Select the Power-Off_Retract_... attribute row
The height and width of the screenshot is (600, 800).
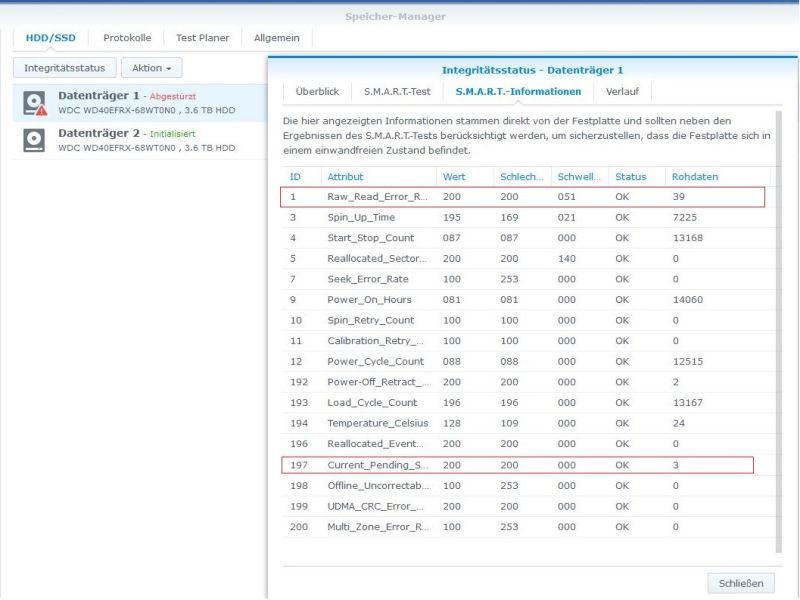tap(527, 382)
